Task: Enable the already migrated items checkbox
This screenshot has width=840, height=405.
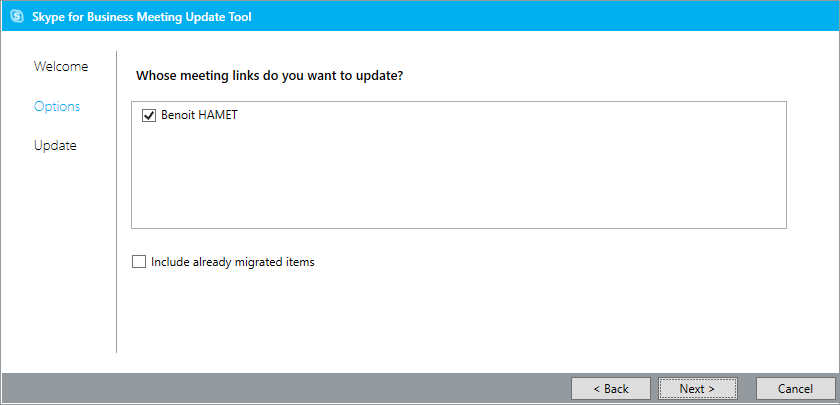Action: click(139, 262)
